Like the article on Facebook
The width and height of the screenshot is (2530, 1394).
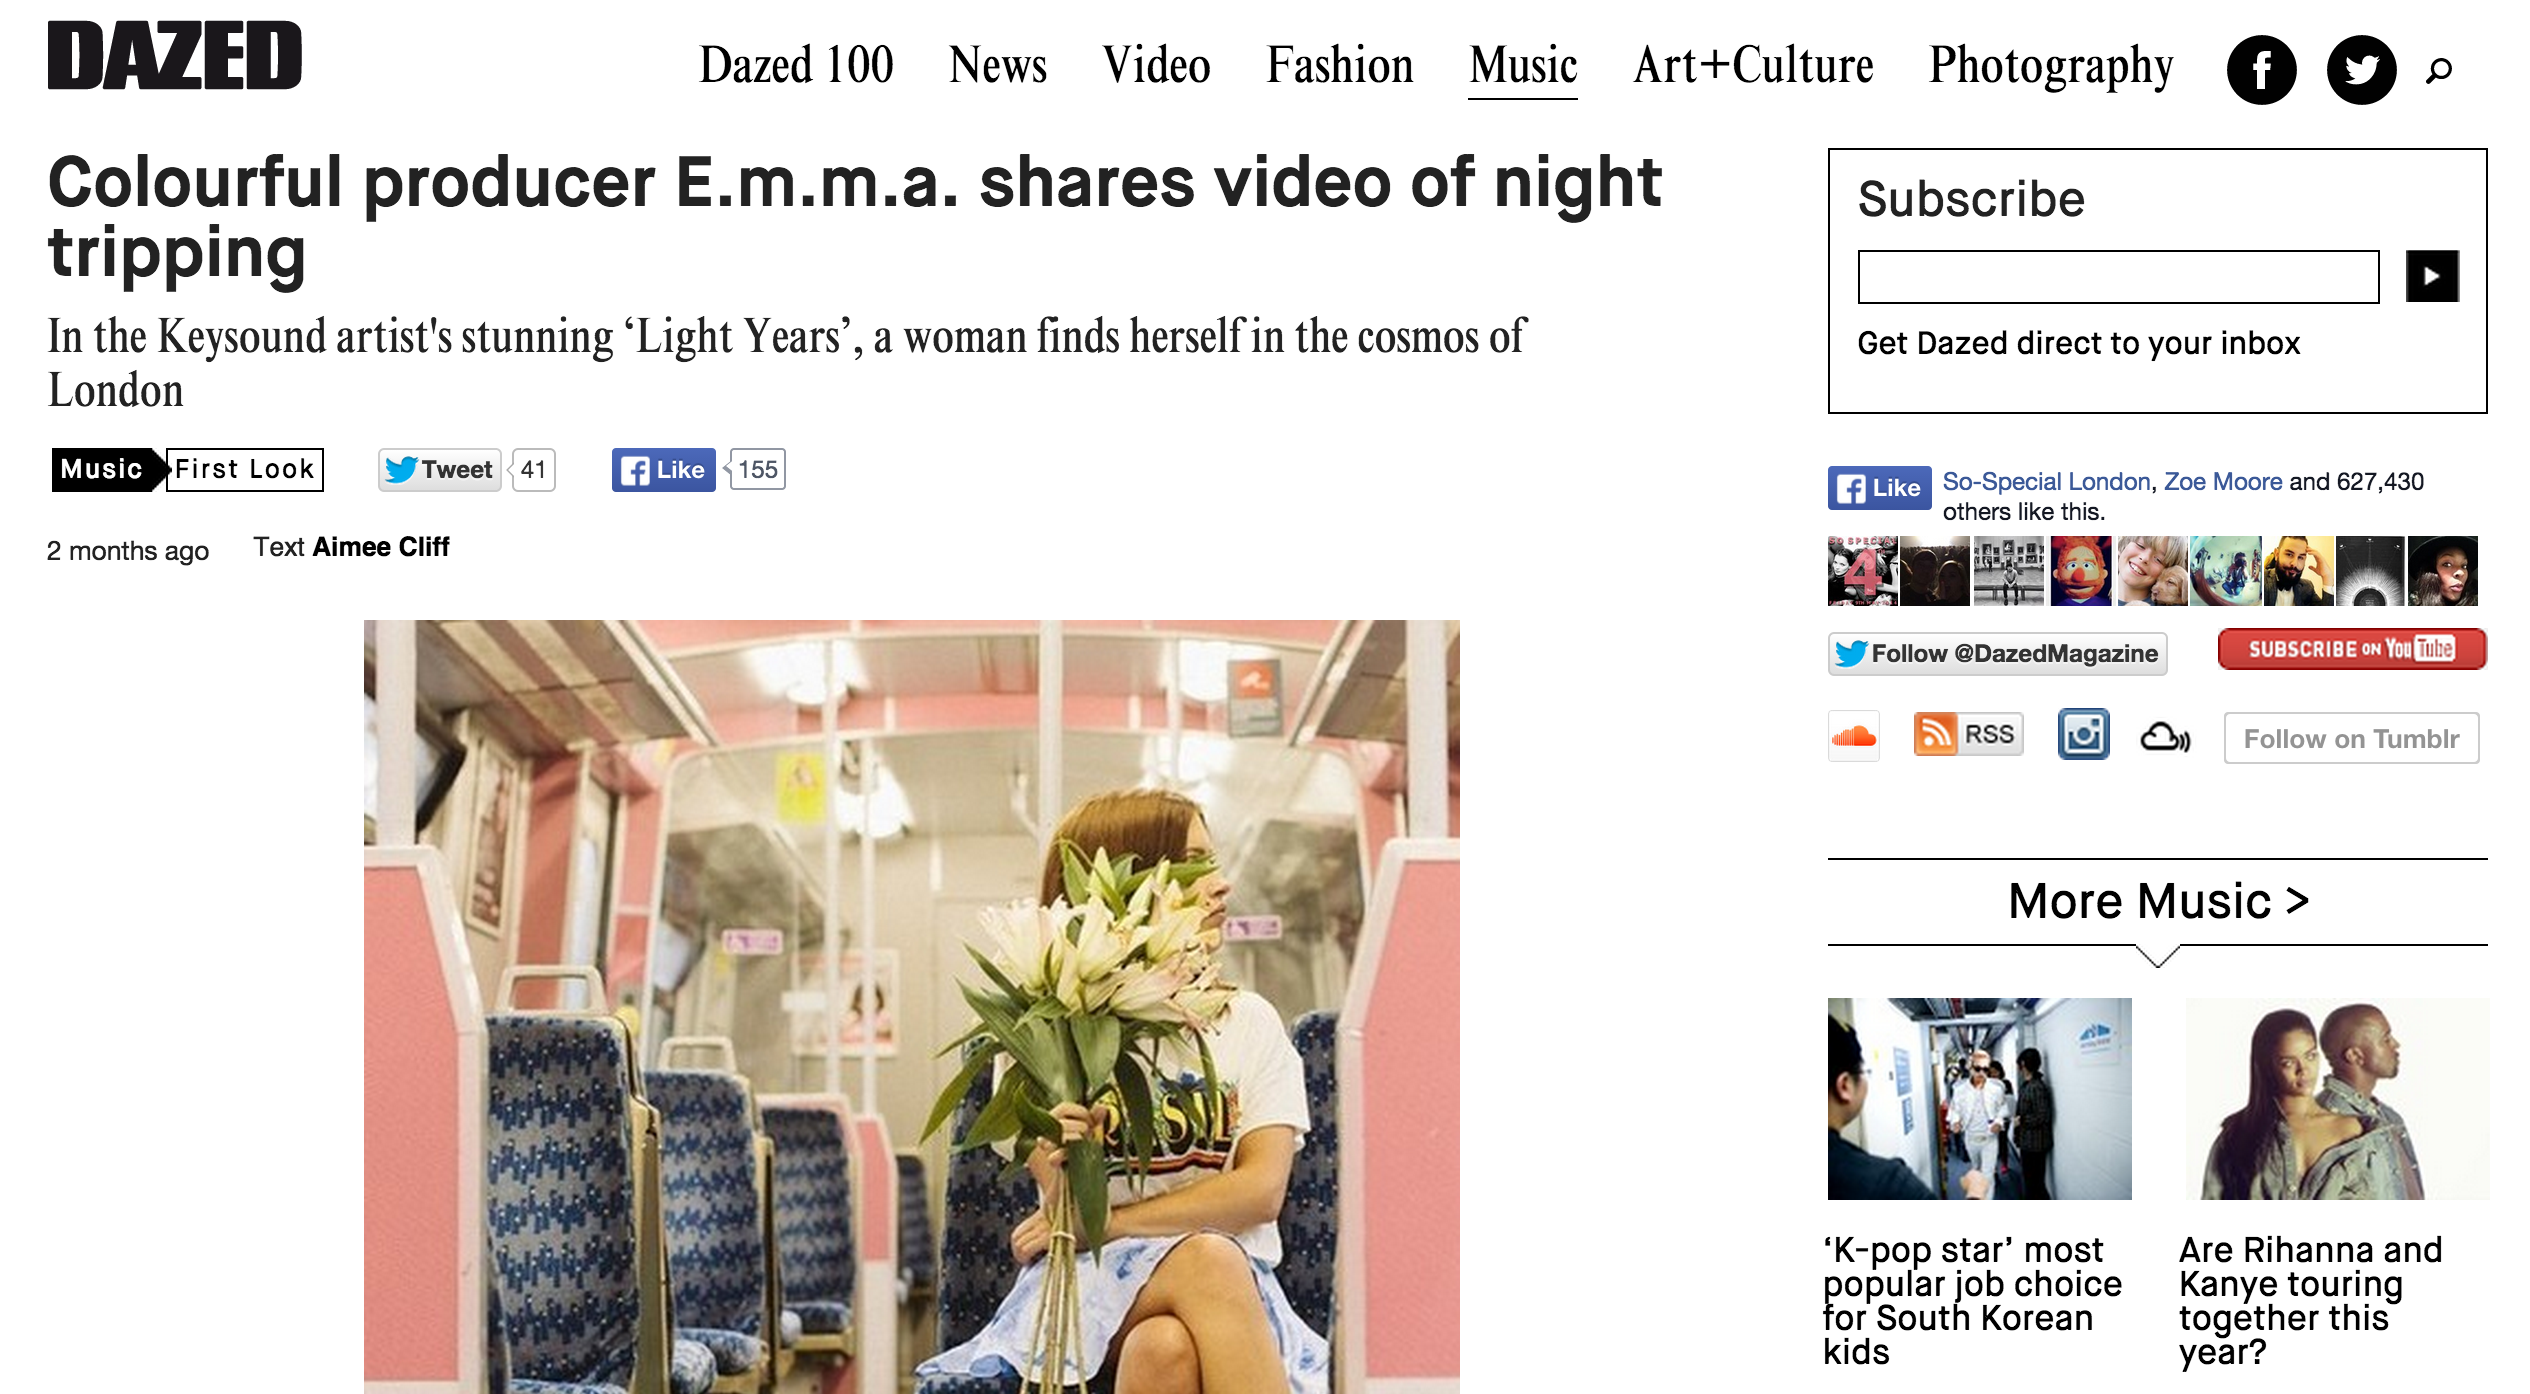663,469
